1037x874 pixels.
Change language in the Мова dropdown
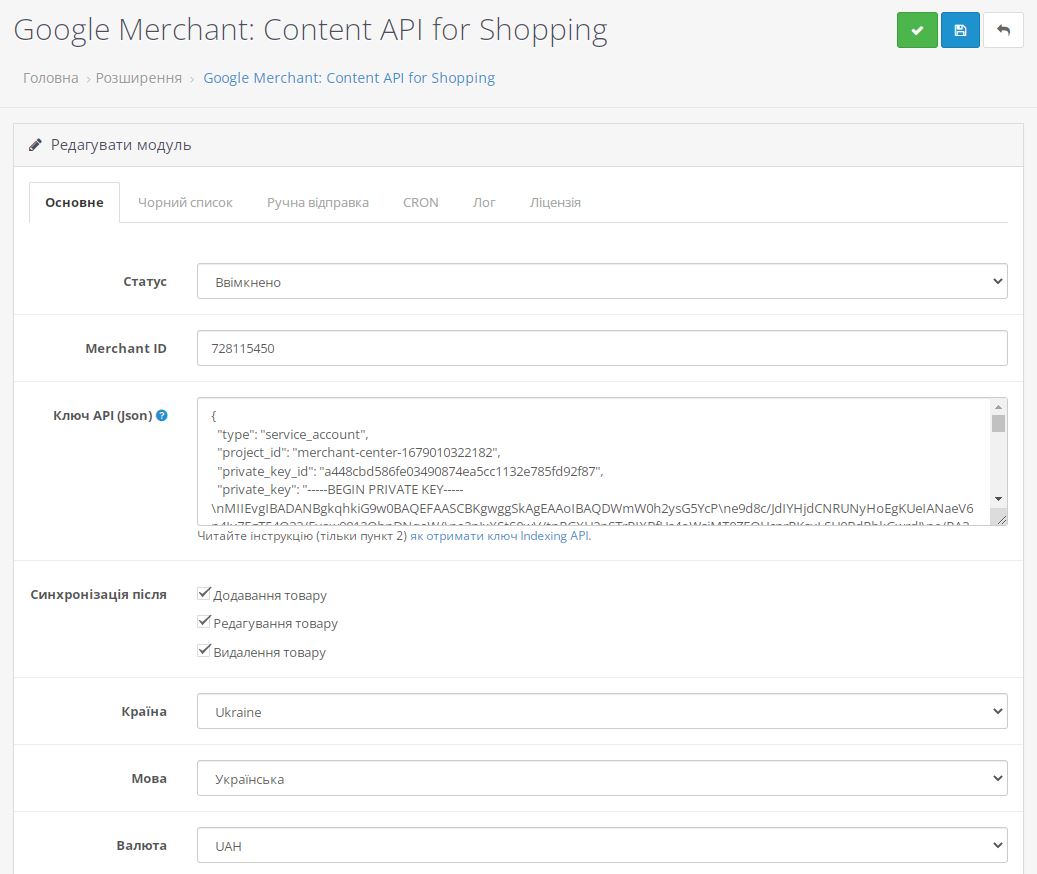[x=603, y=777]
